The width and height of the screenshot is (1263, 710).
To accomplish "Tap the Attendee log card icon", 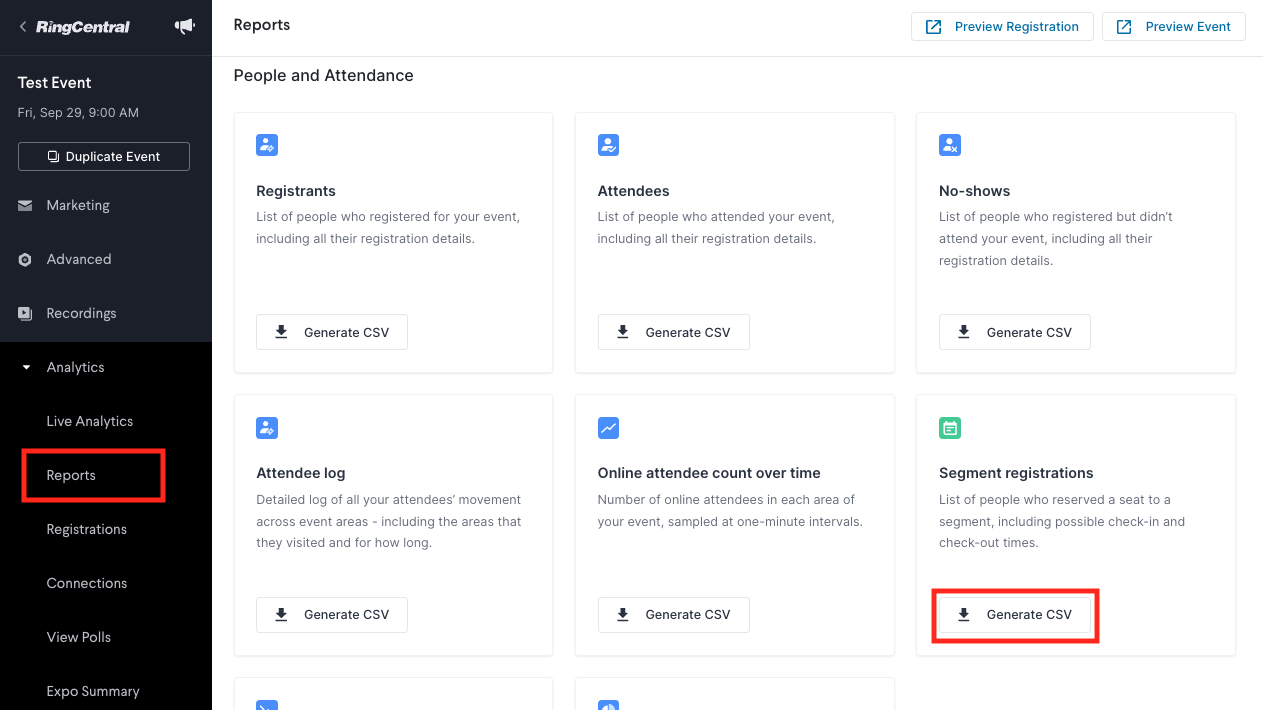I will (x=267, y=428).
